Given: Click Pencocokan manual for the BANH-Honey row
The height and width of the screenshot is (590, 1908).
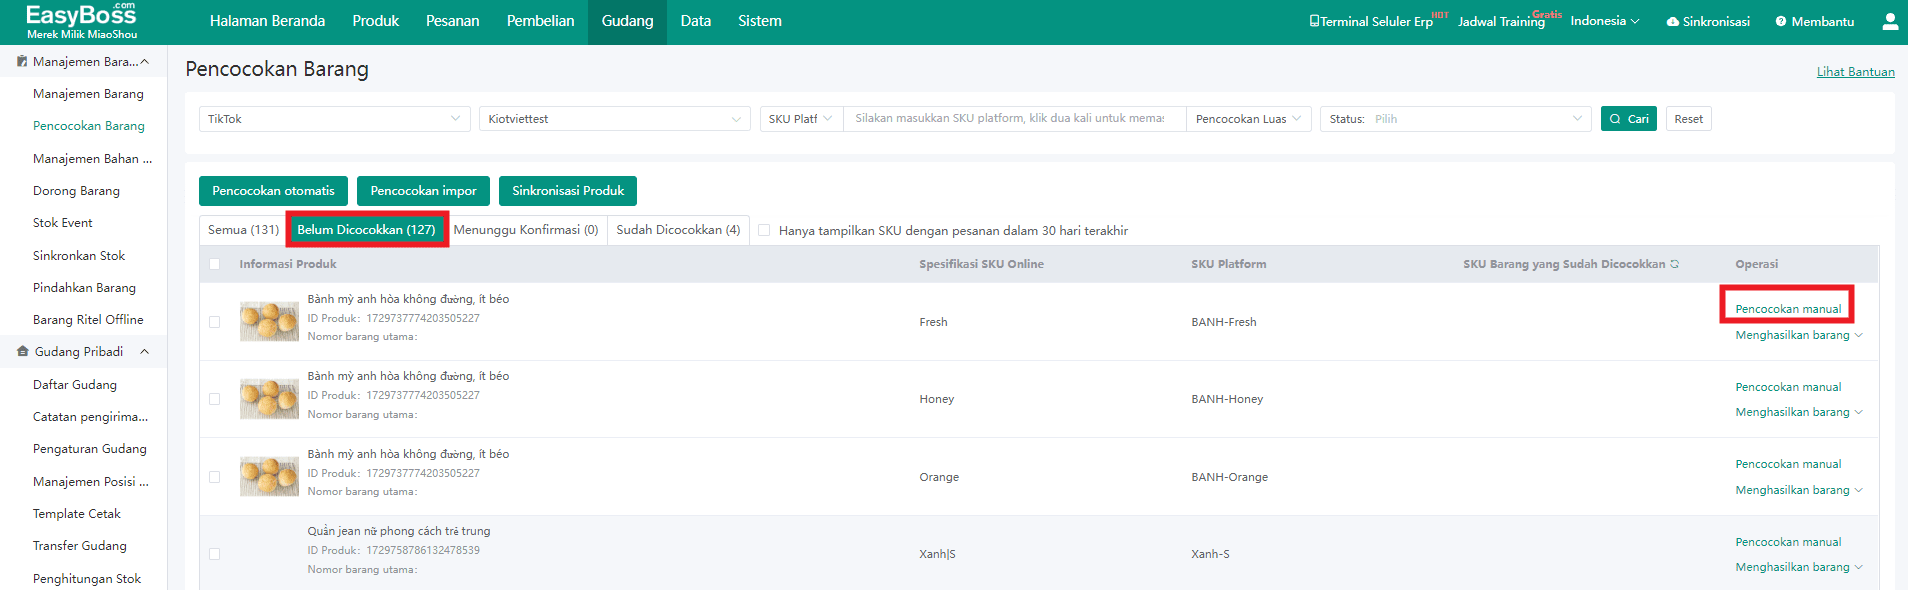Looking at the screenshot, I should point(1788,387).
